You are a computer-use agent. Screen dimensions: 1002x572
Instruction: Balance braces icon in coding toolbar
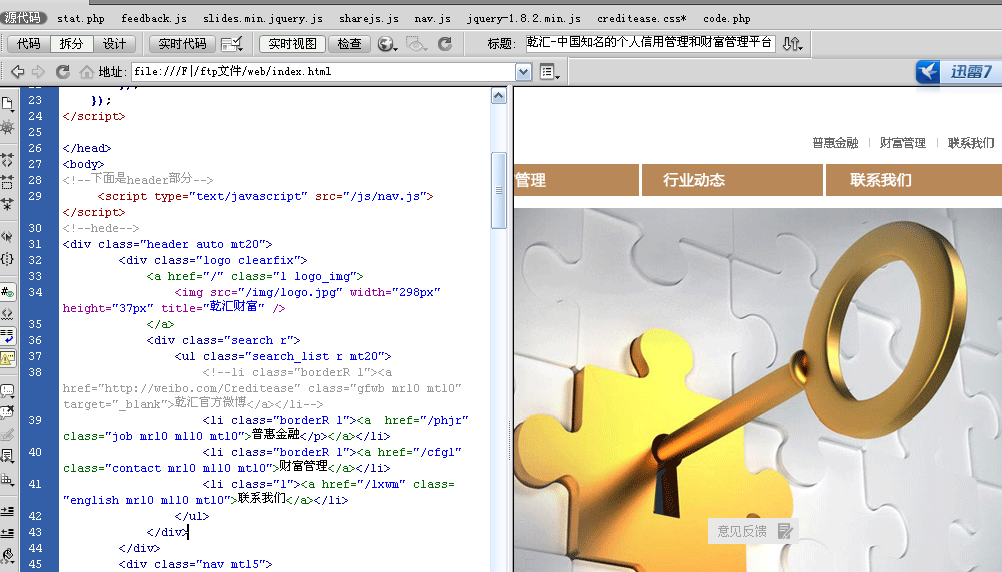pyautogui.click(x=8, y=259)
